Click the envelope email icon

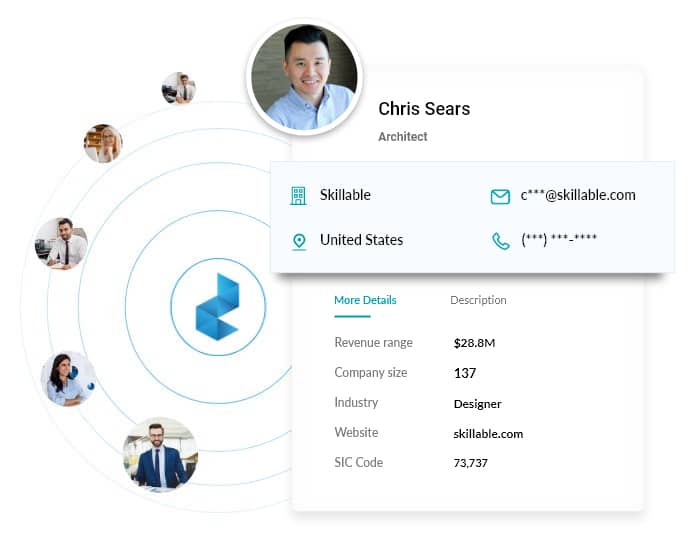tap(500, 197)
